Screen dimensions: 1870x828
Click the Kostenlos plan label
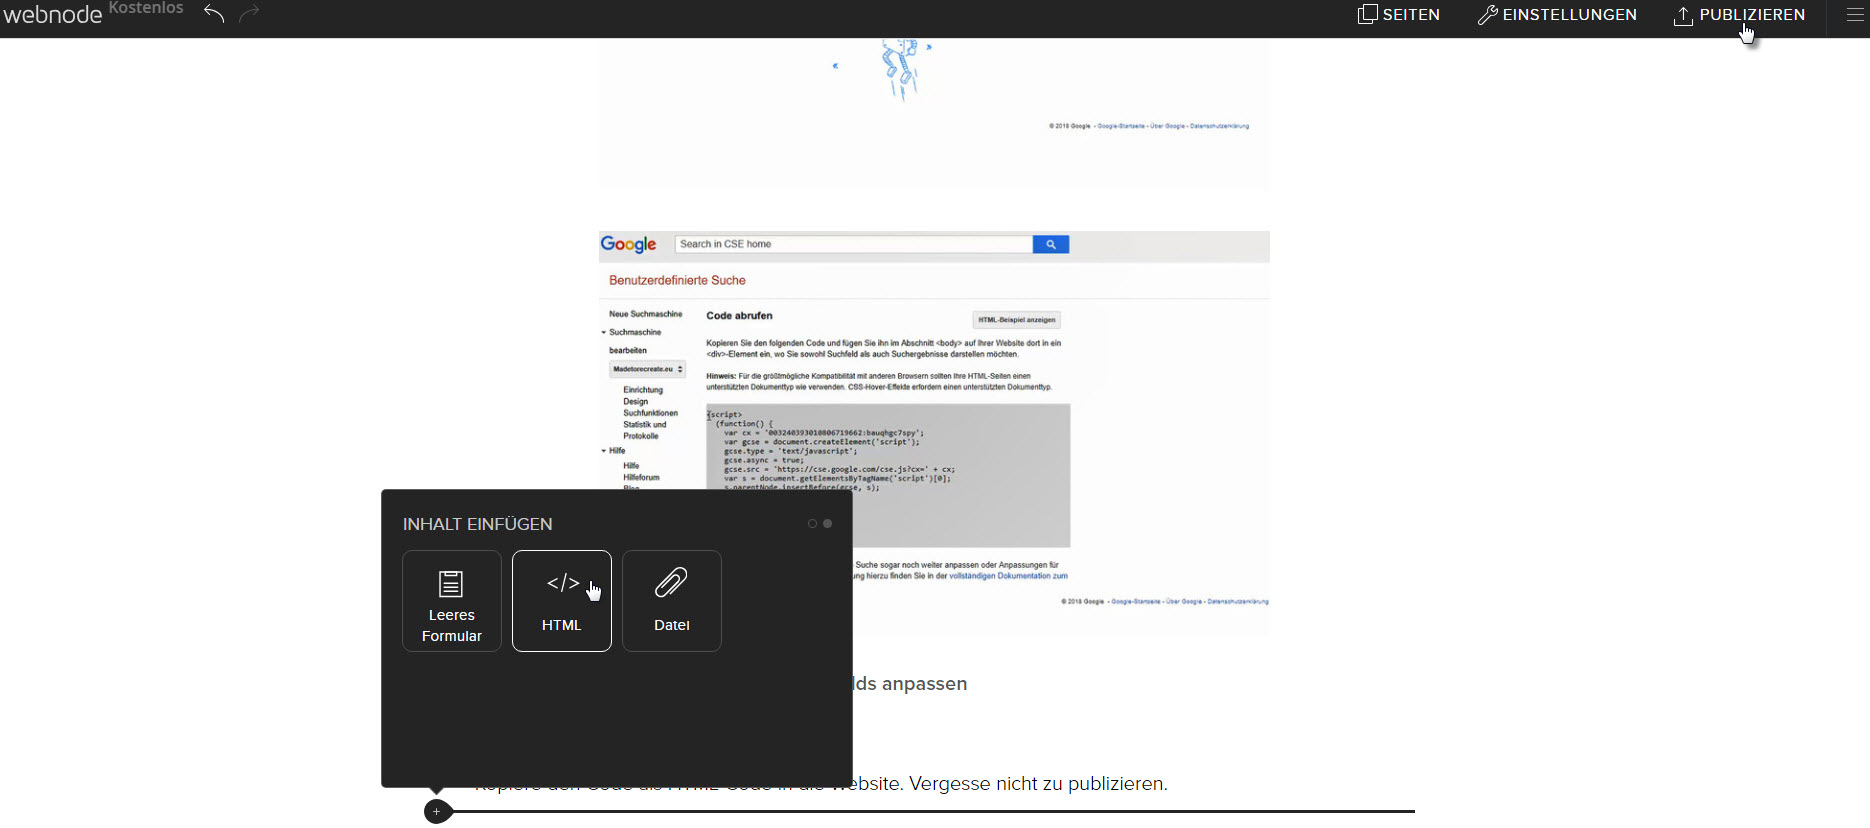(146, 8)
